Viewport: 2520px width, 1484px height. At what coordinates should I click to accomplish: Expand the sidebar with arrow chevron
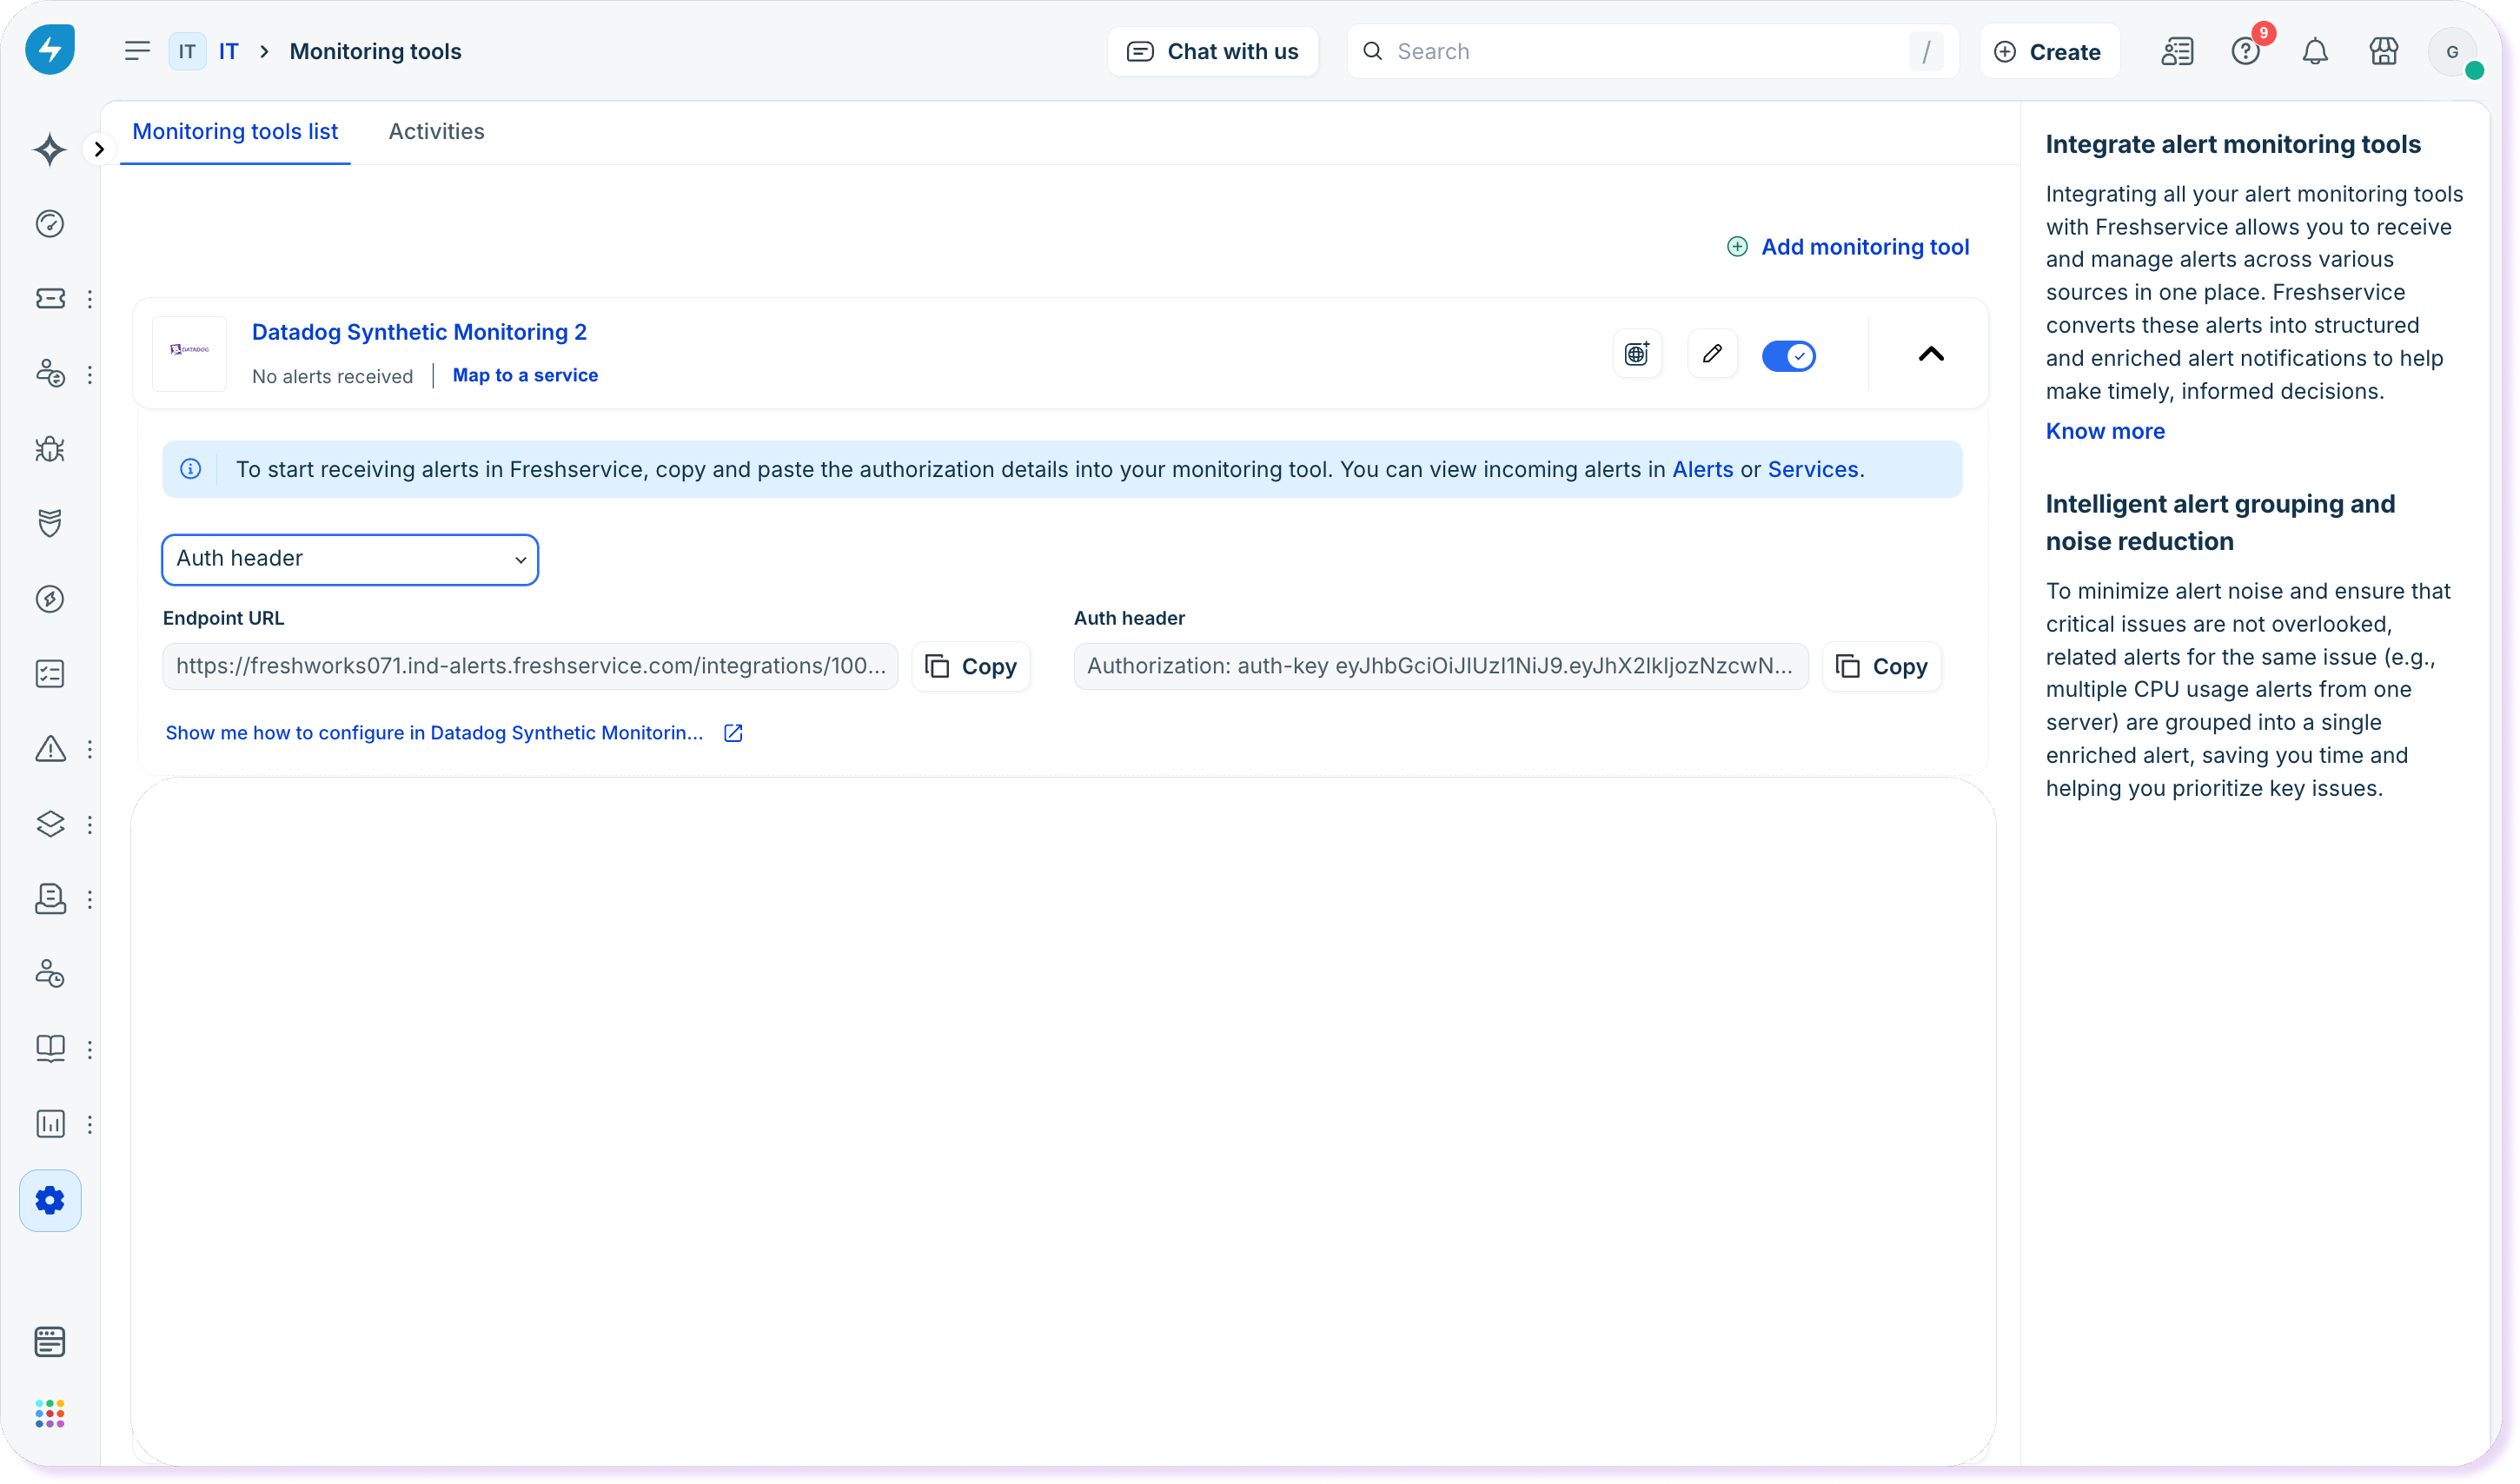[99, 150]
